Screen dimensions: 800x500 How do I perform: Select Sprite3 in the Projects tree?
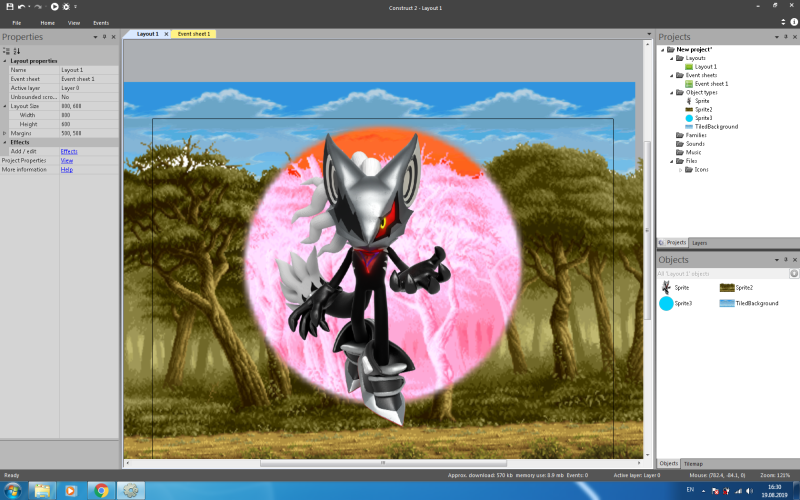pos(698,118)
